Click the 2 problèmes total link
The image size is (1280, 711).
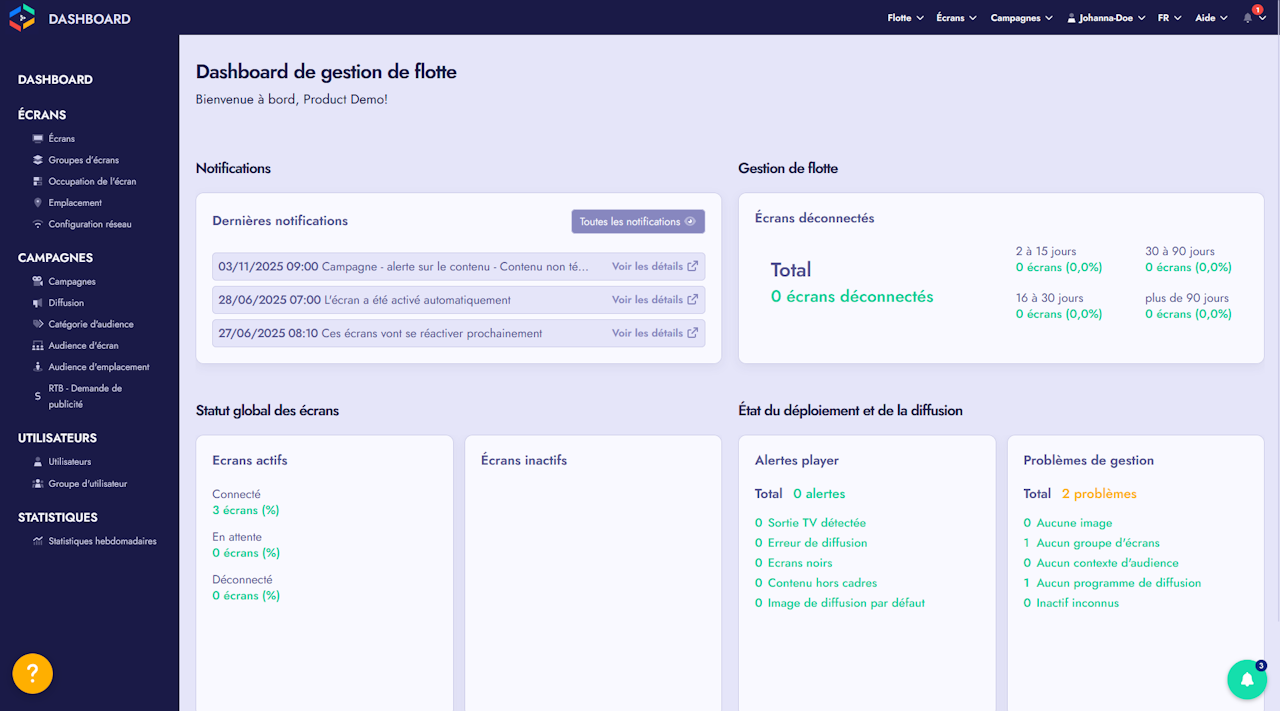pyautogui.click(x=1099, y=494)
